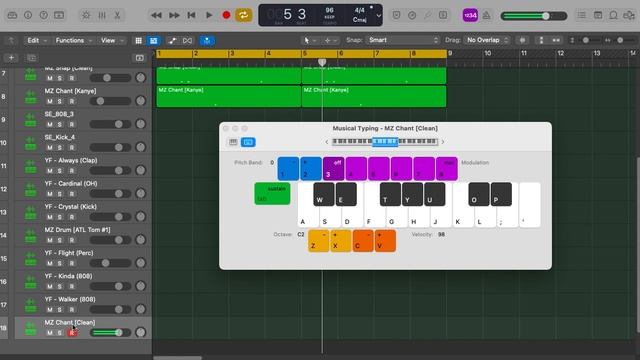Click the red Record button

(226, 16)
